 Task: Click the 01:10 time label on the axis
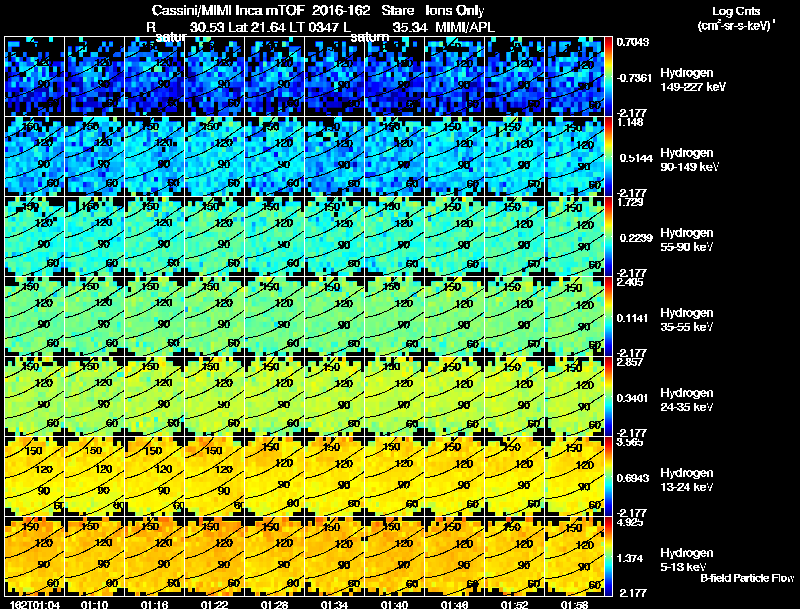[94, 604]
